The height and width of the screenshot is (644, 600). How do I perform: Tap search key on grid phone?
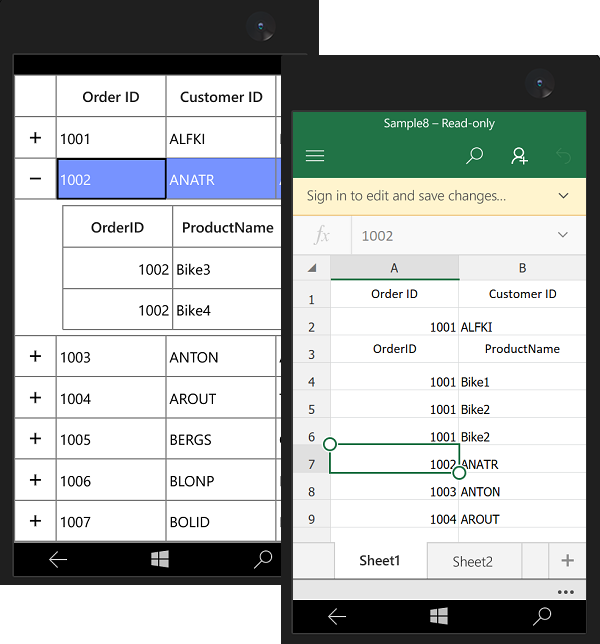click(263, 559)
